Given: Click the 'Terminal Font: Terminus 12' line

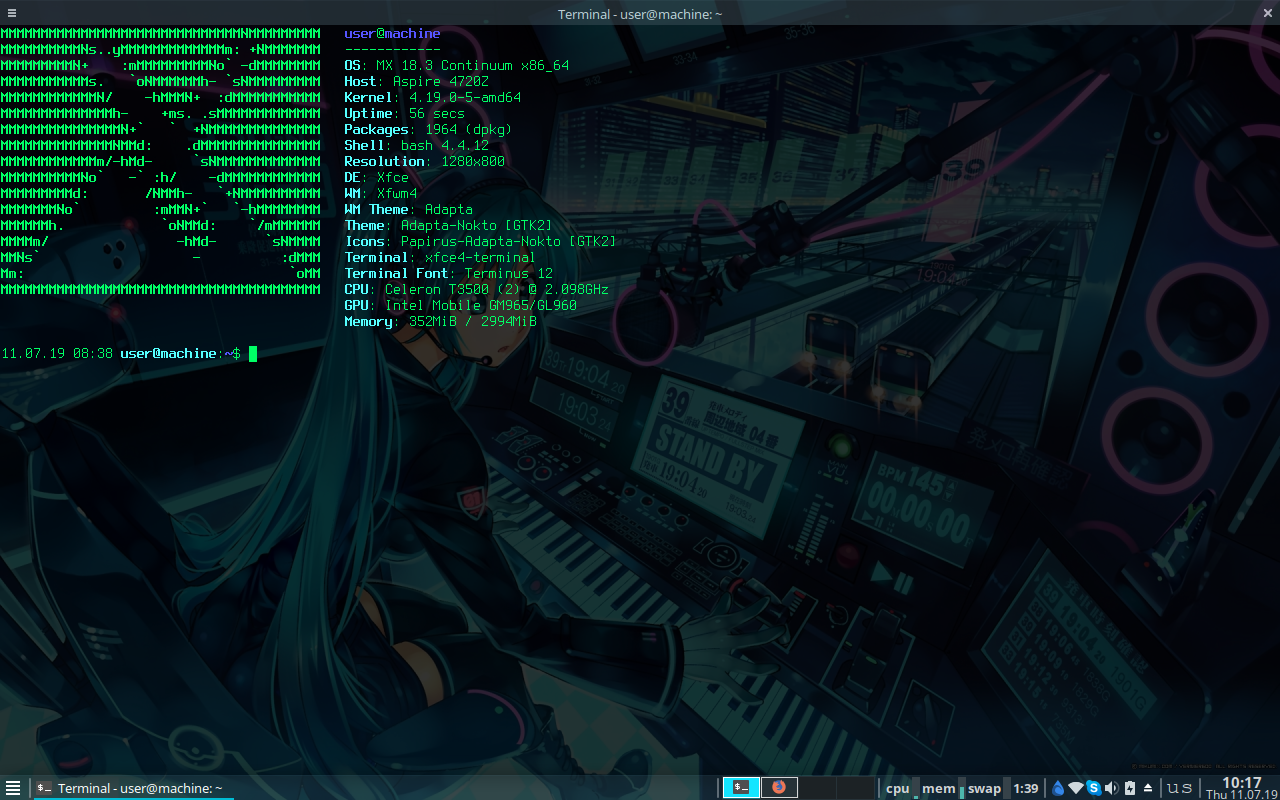Looking at the screenshot, I should point(448,273).
